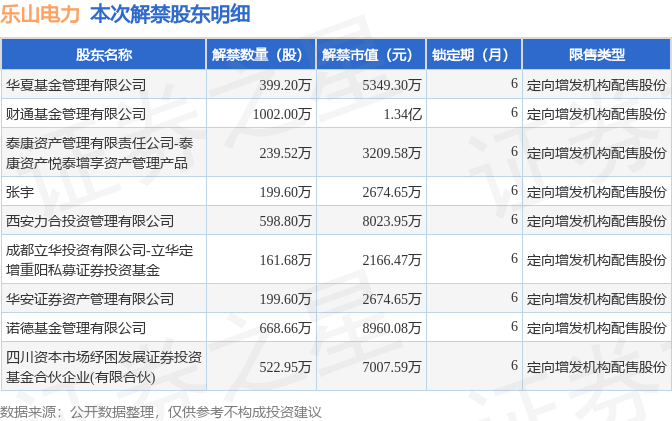Click 定向增发机构配售股份 in the 四川资本市场 row
This screenshot has width=672, height=421.
(597, 367)
